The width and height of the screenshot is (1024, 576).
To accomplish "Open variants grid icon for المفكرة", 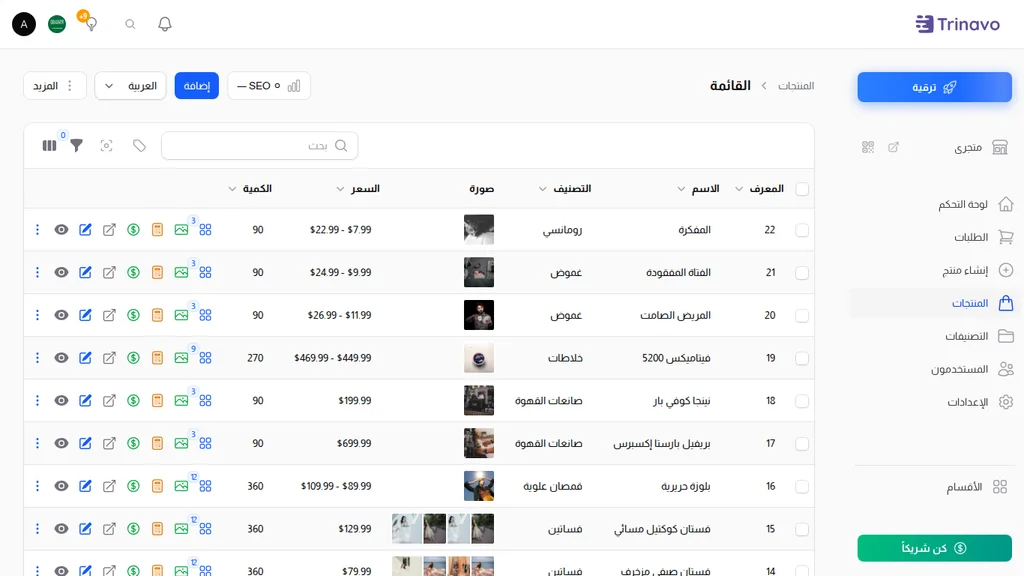I will pyautogui.click(x=205, y=230).
